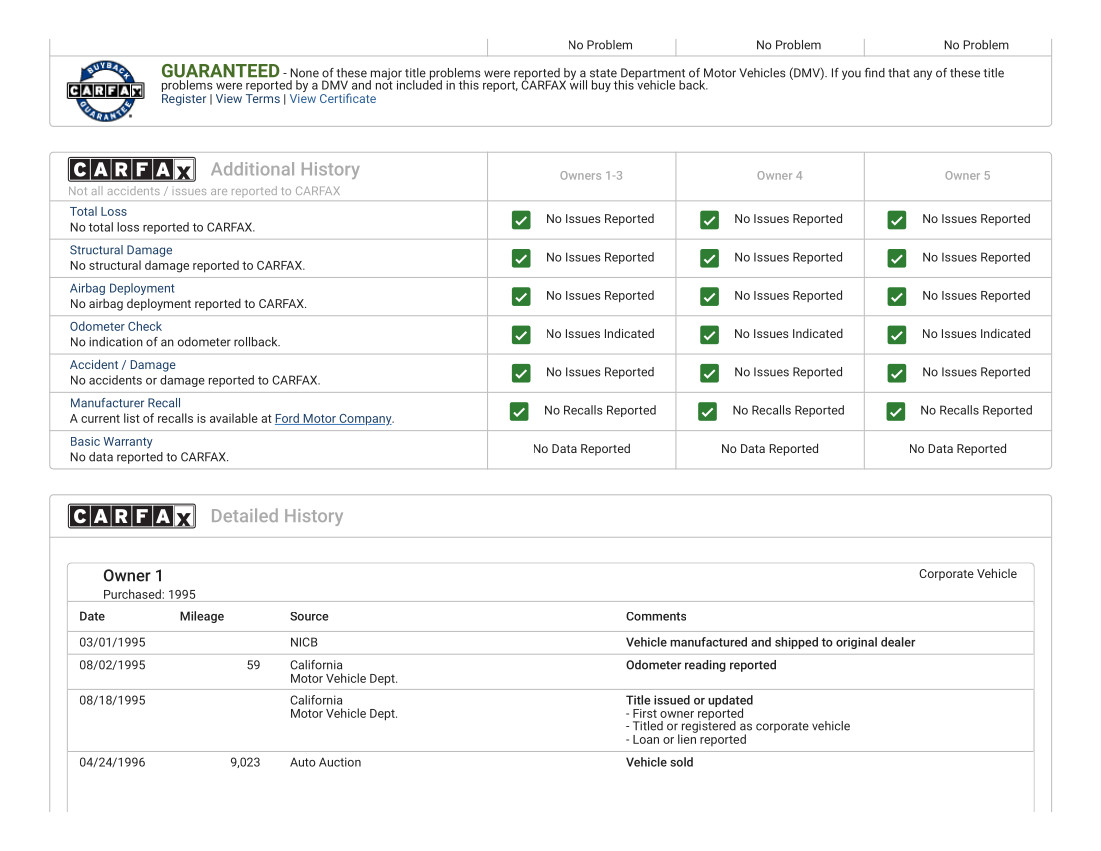Click the Mileage column header

click(x=202, y=616)
